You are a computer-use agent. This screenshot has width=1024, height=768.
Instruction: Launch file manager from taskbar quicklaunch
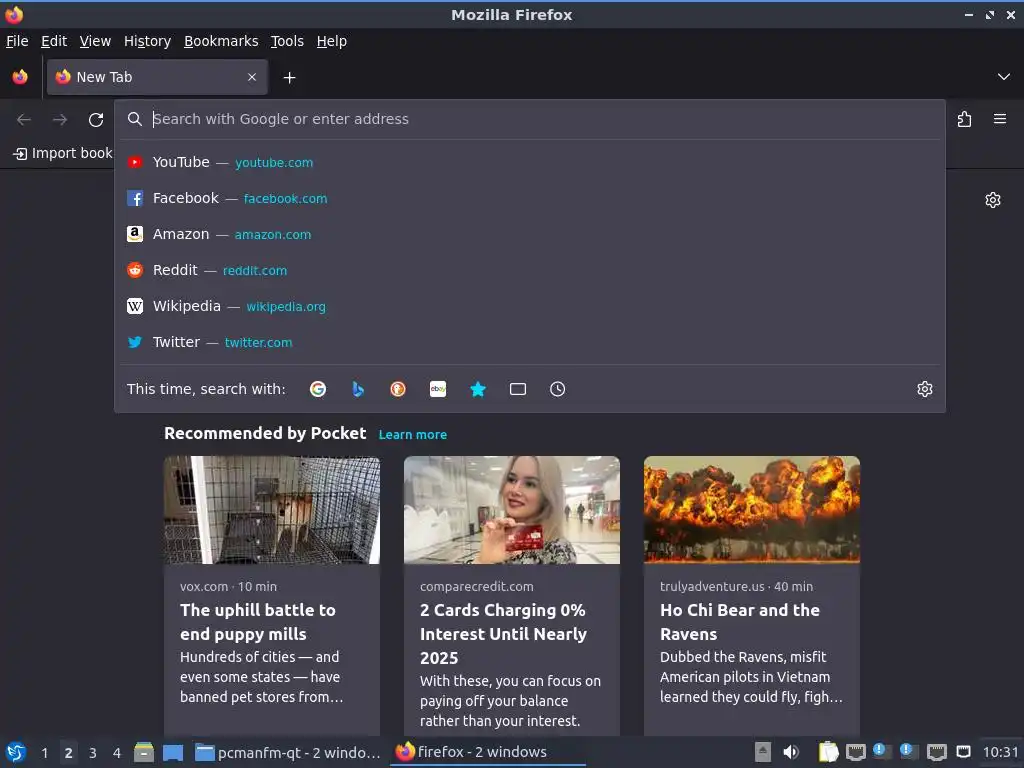(144, 752)
